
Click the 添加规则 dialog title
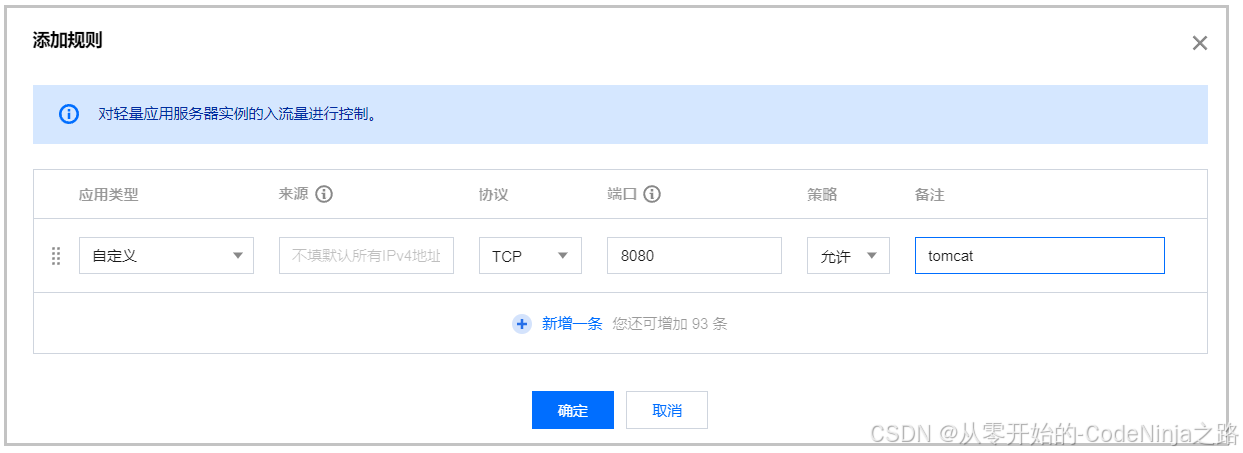(x=67, y=41)
